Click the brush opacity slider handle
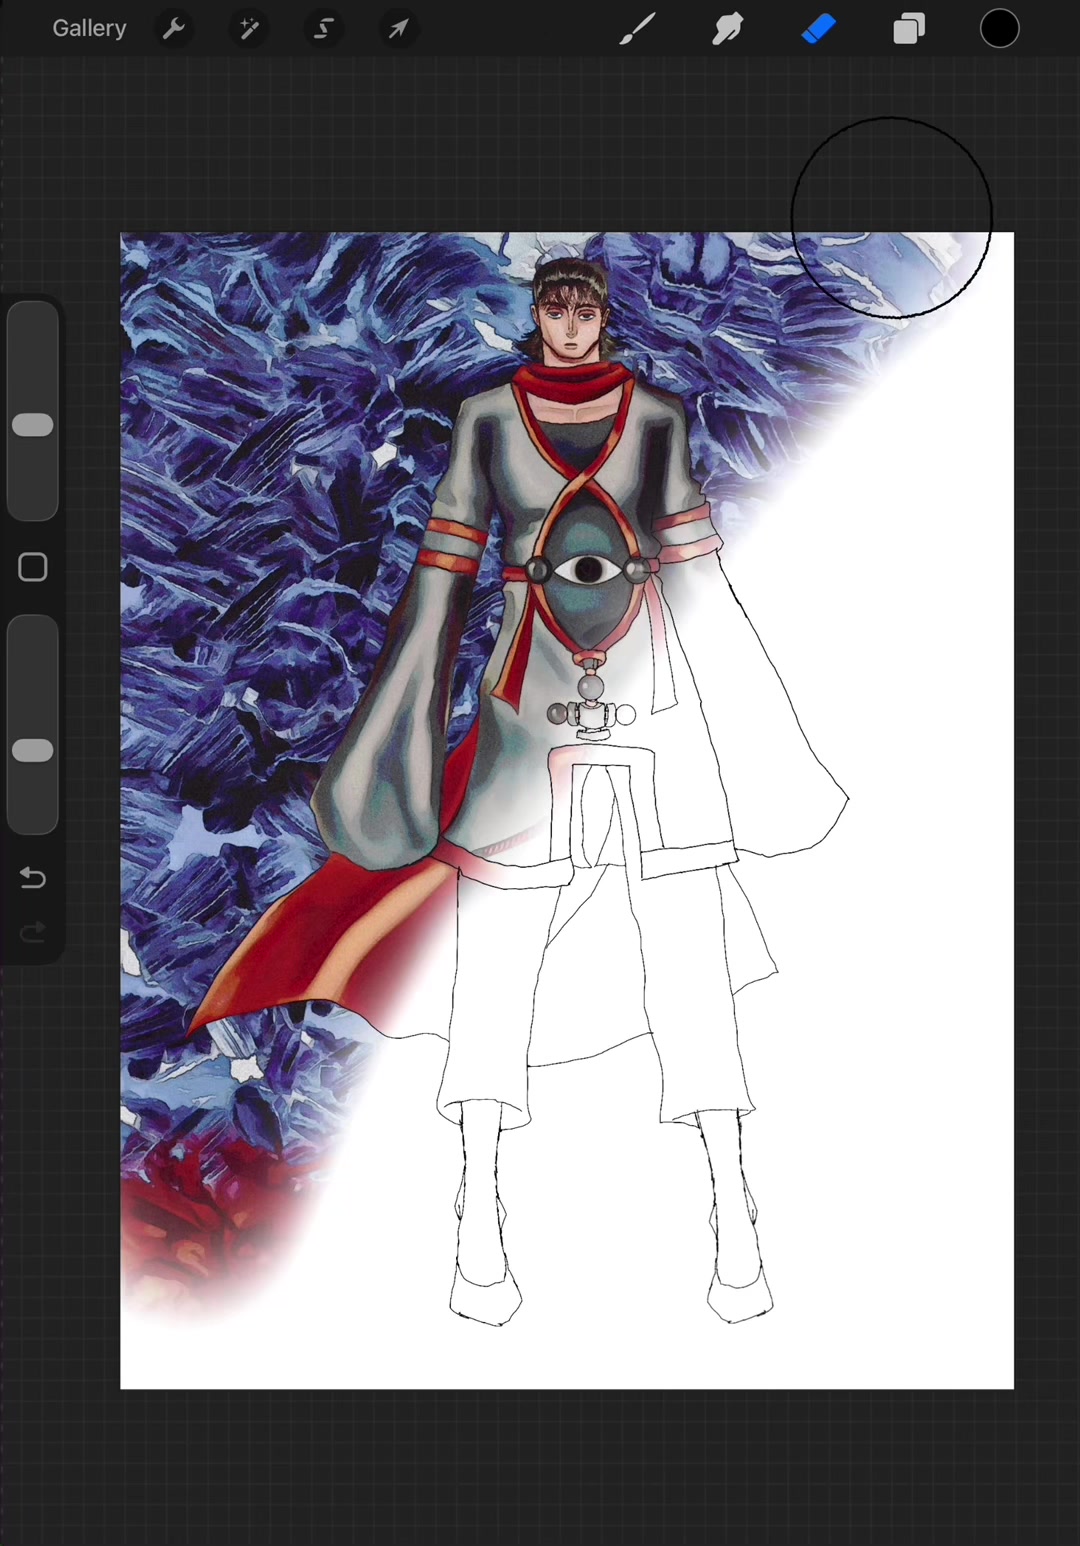 tap(33, 751)
